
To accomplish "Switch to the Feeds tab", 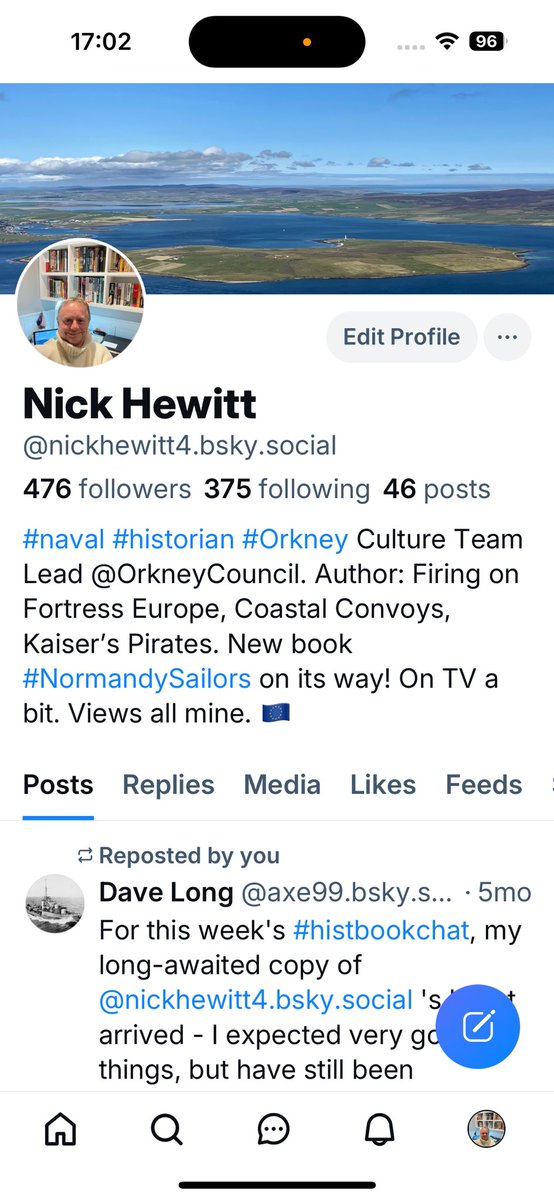I will (x=484, y=785).
